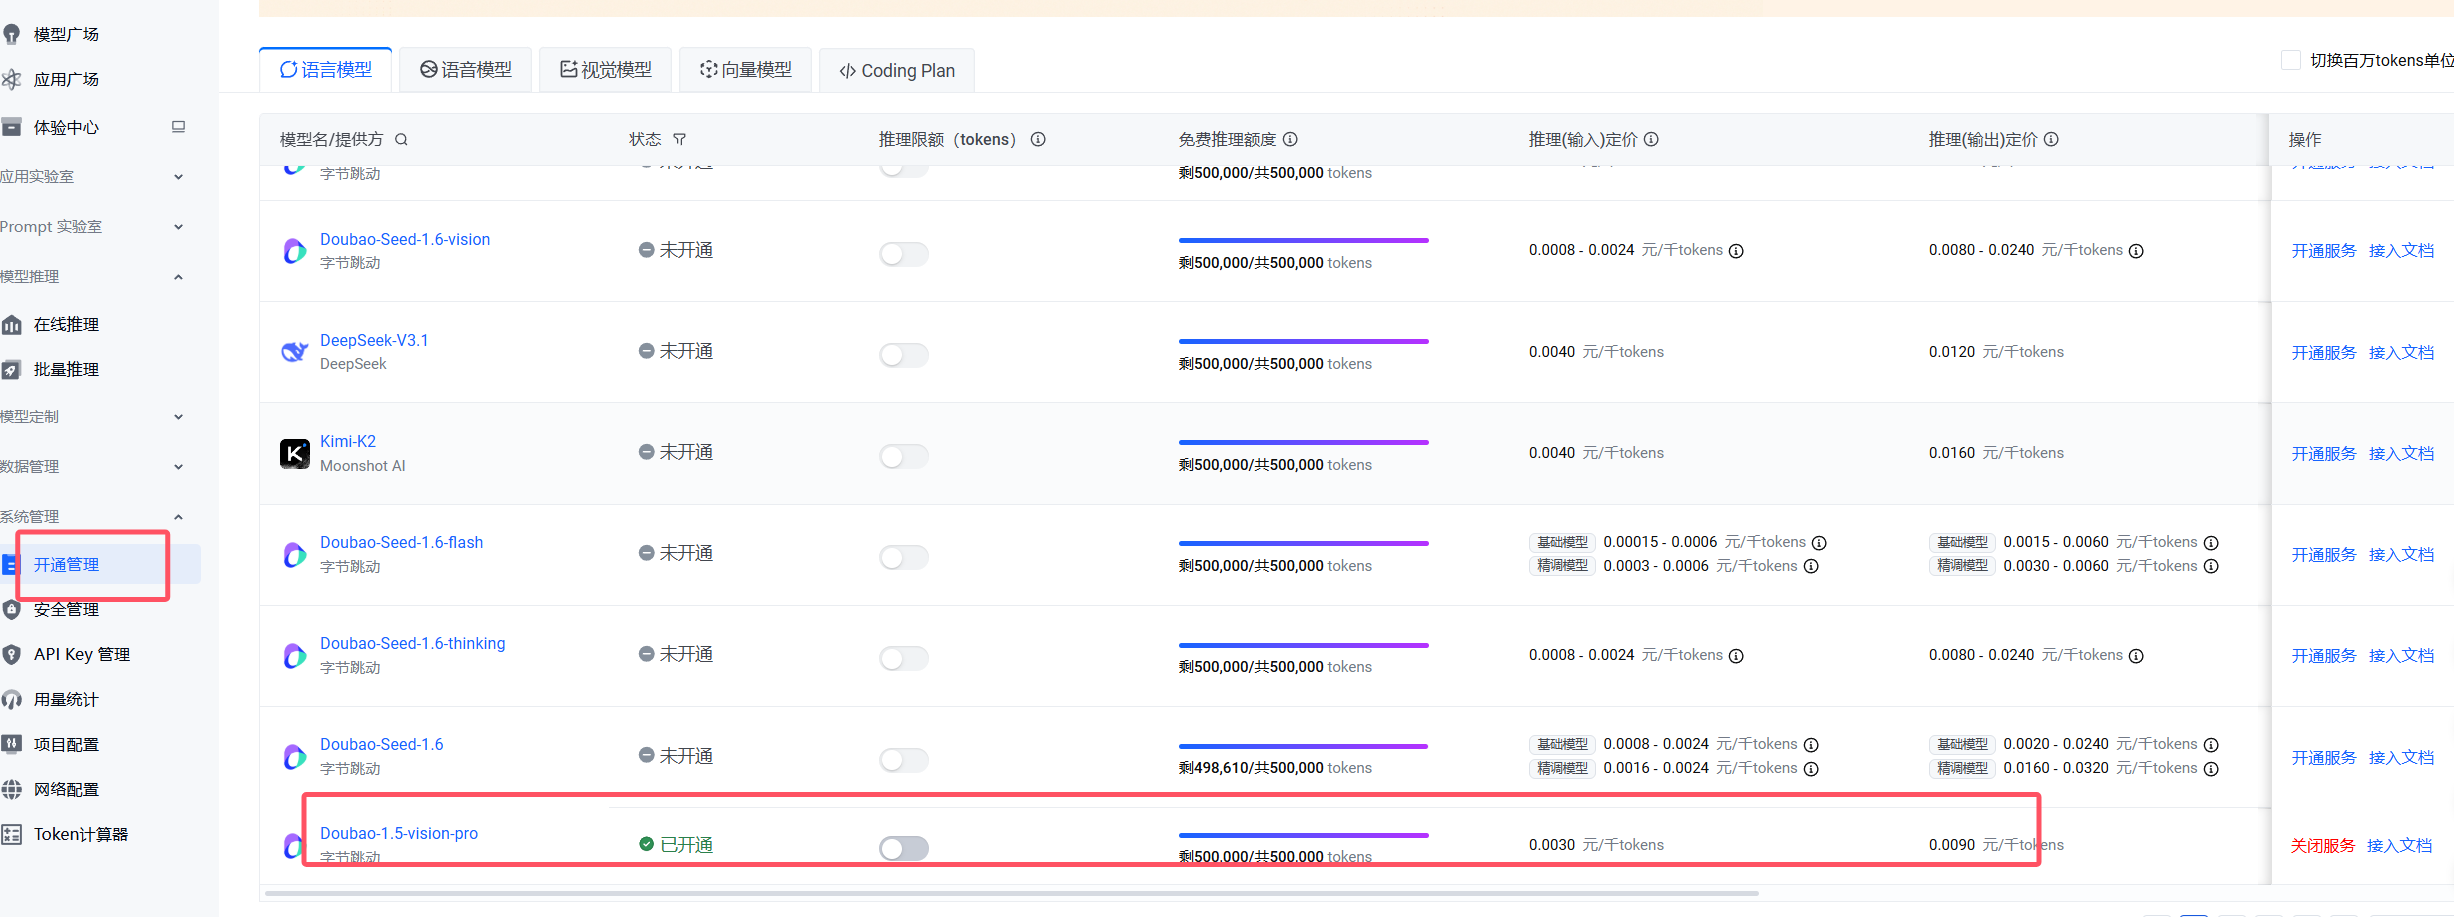Click the 网络配置 globe icon
The width and height of the screenshot is (2454, 917).
pyautogui.click(x=12, y=790)
